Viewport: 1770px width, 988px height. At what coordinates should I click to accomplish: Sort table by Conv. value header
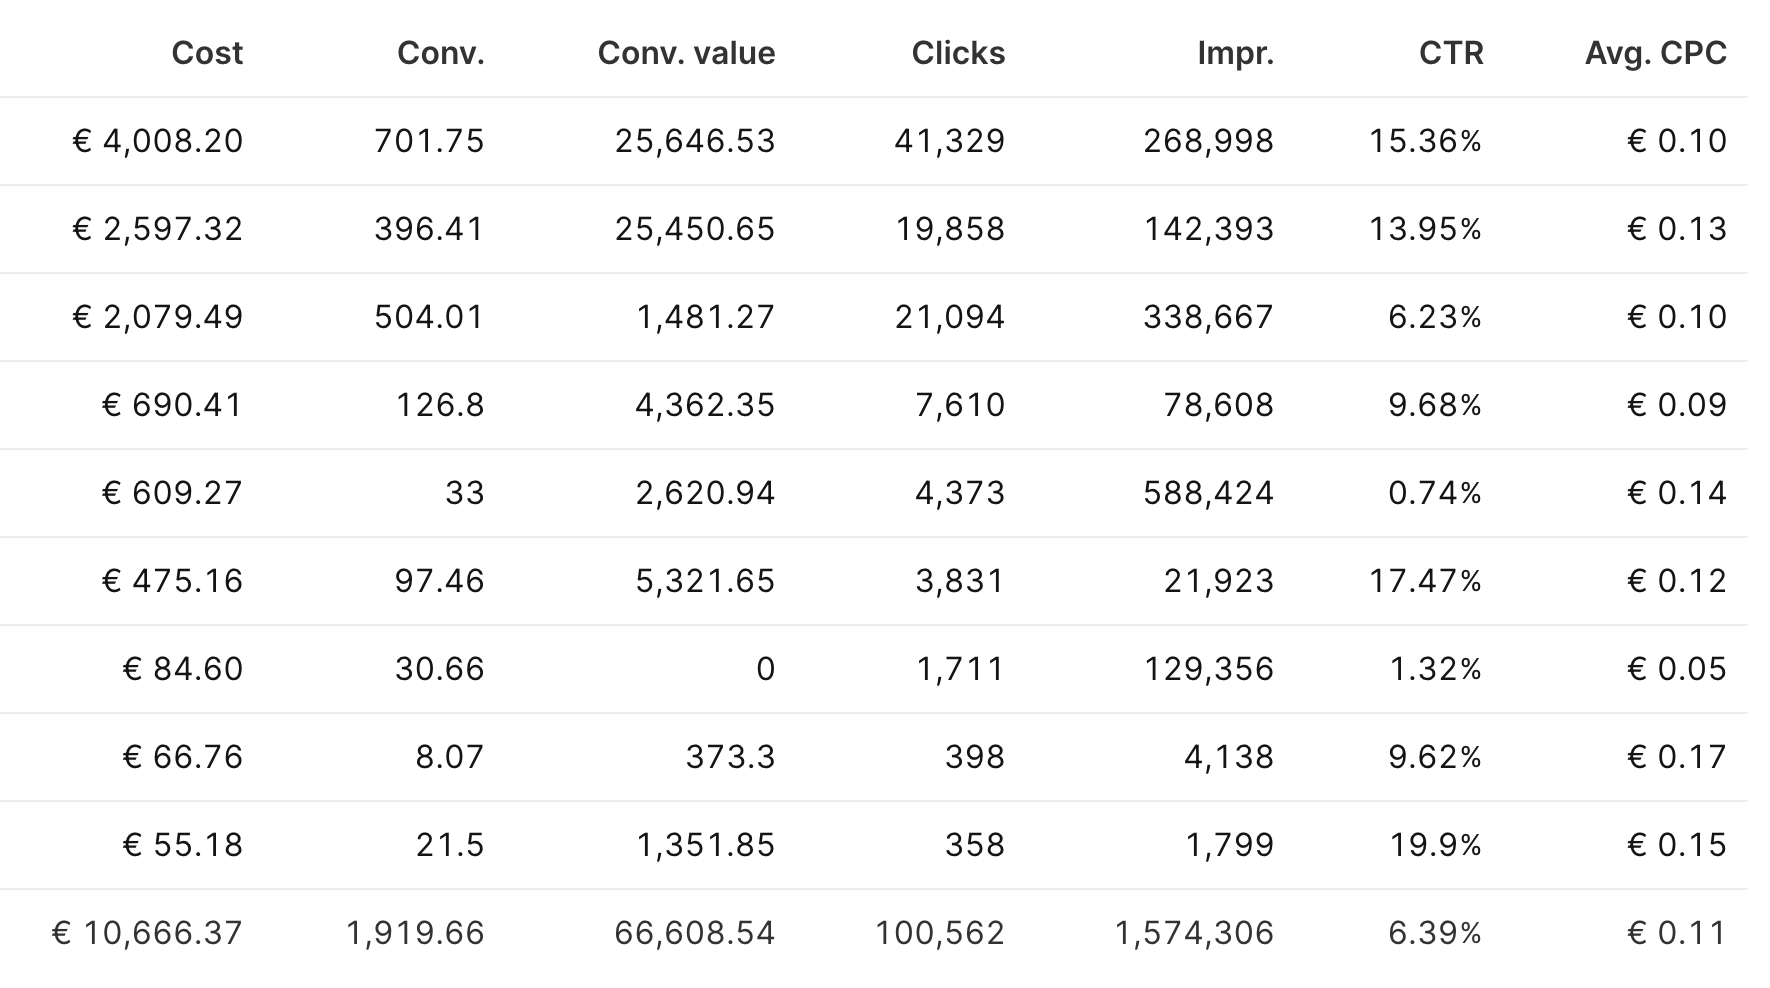click(686, 53)
